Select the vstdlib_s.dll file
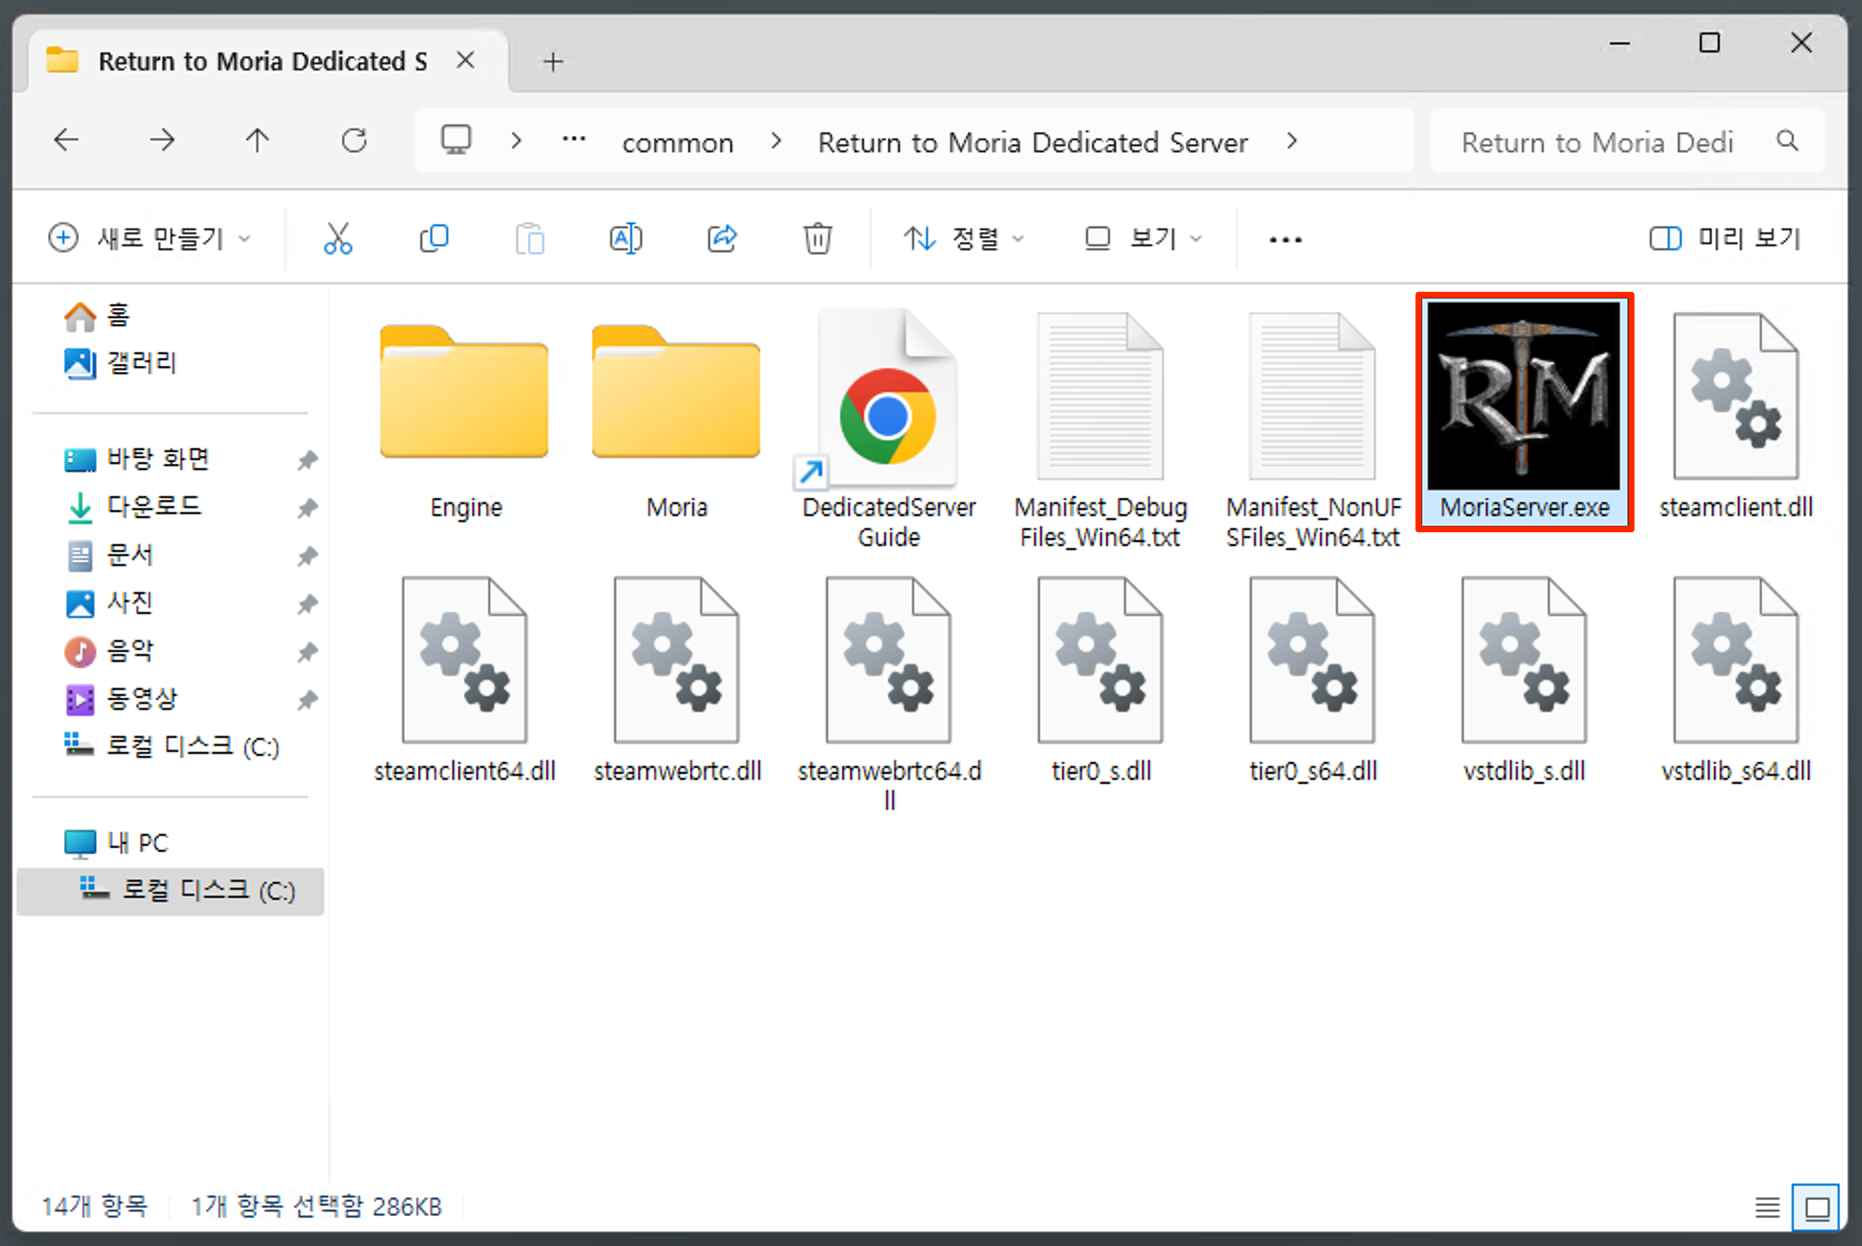The image size is (1862, 1246). point(1524,680)
